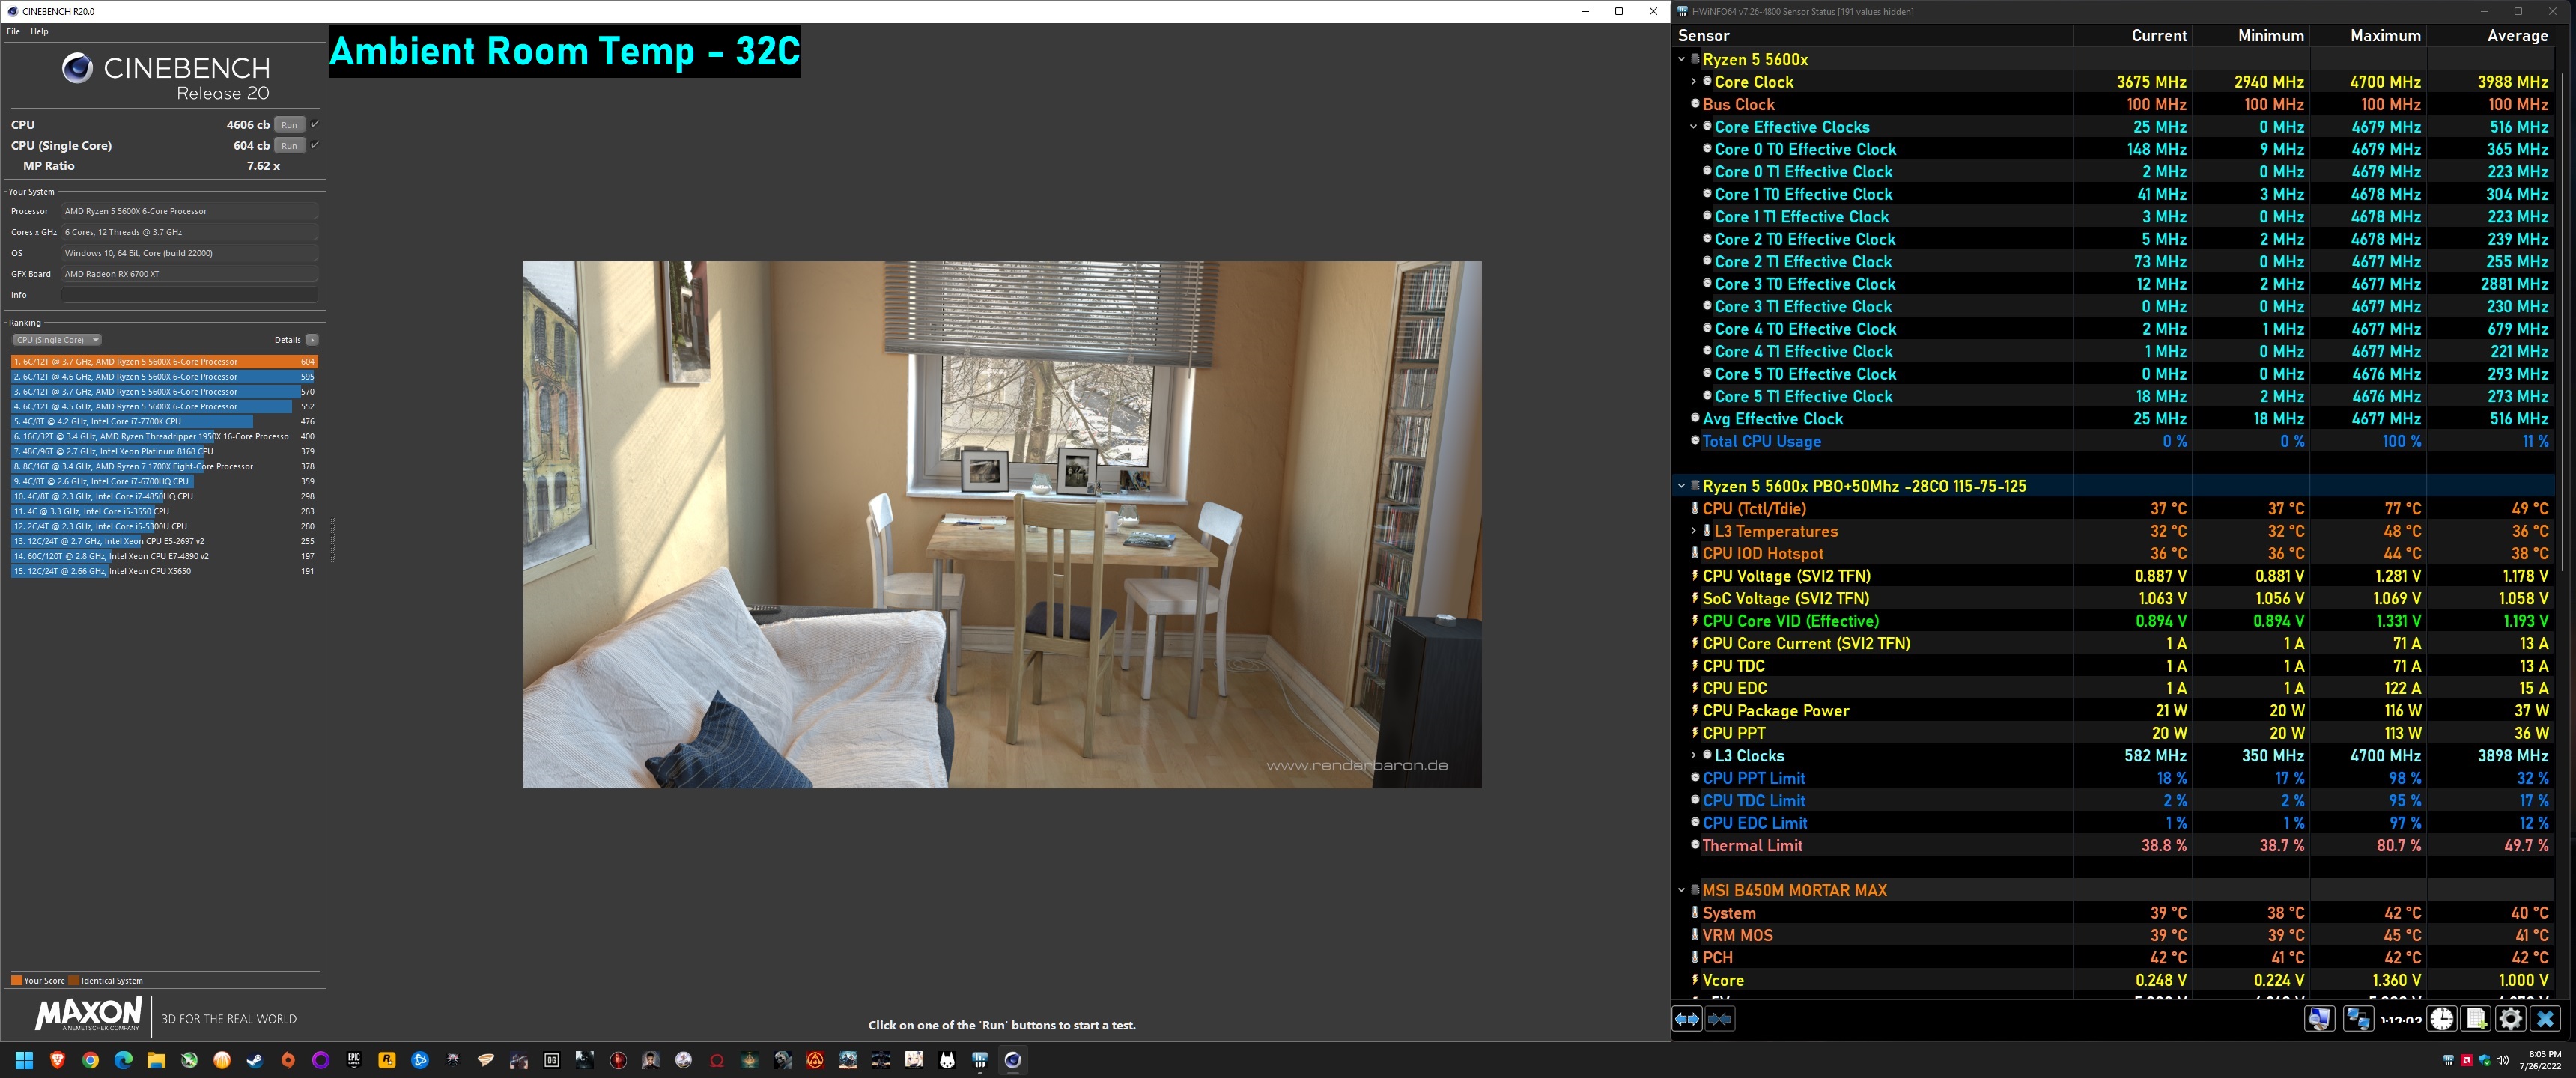
Task: Toggle the CPU test checkbox
Action: coord(315,124)
